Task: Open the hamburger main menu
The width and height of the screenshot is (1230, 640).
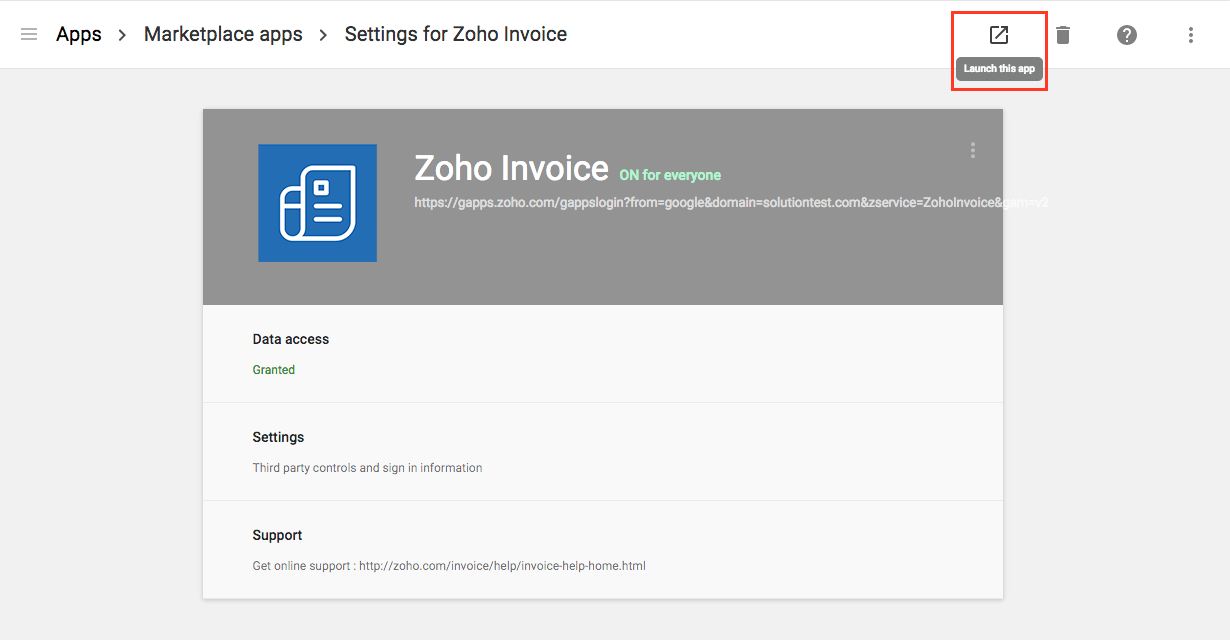Action: point(29,34)
